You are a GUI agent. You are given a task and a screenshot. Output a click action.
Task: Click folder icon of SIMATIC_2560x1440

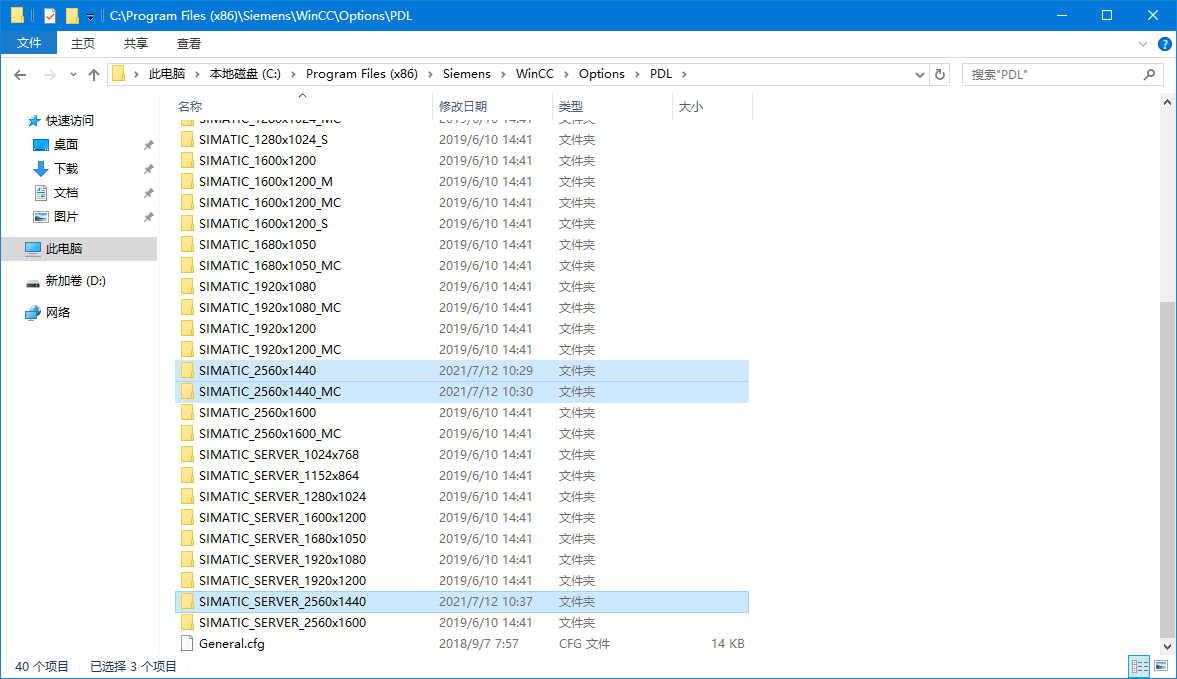pyautogui.click(x=187, y=370)
